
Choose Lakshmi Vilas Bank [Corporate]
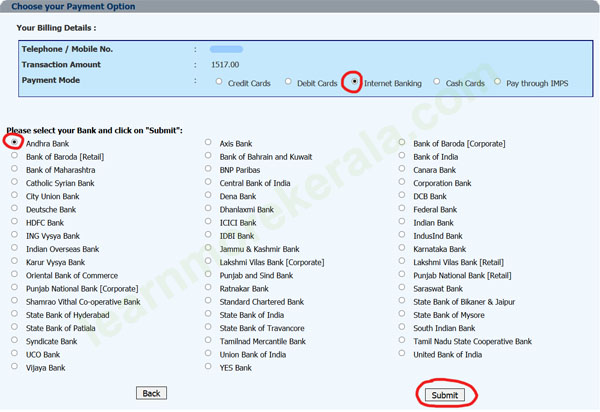pos(208,261)
